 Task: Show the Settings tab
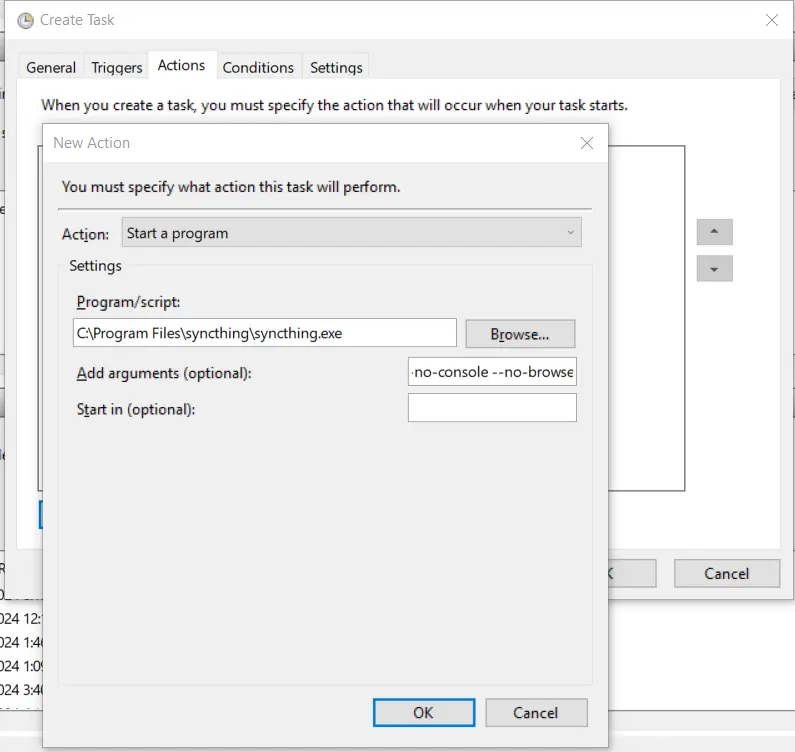336,67
